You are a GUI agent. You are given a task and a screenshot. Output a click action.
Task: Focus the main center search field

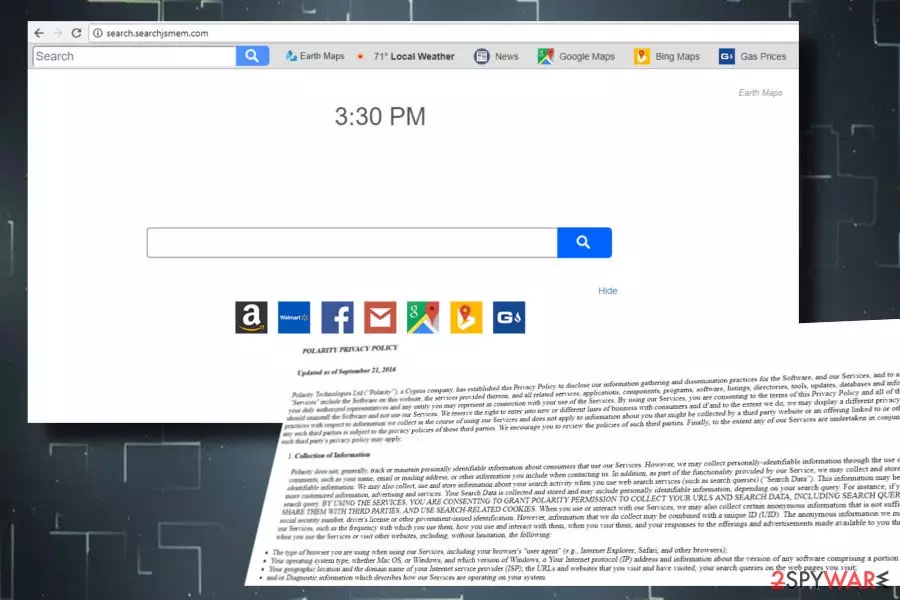[x=352, y=242]
